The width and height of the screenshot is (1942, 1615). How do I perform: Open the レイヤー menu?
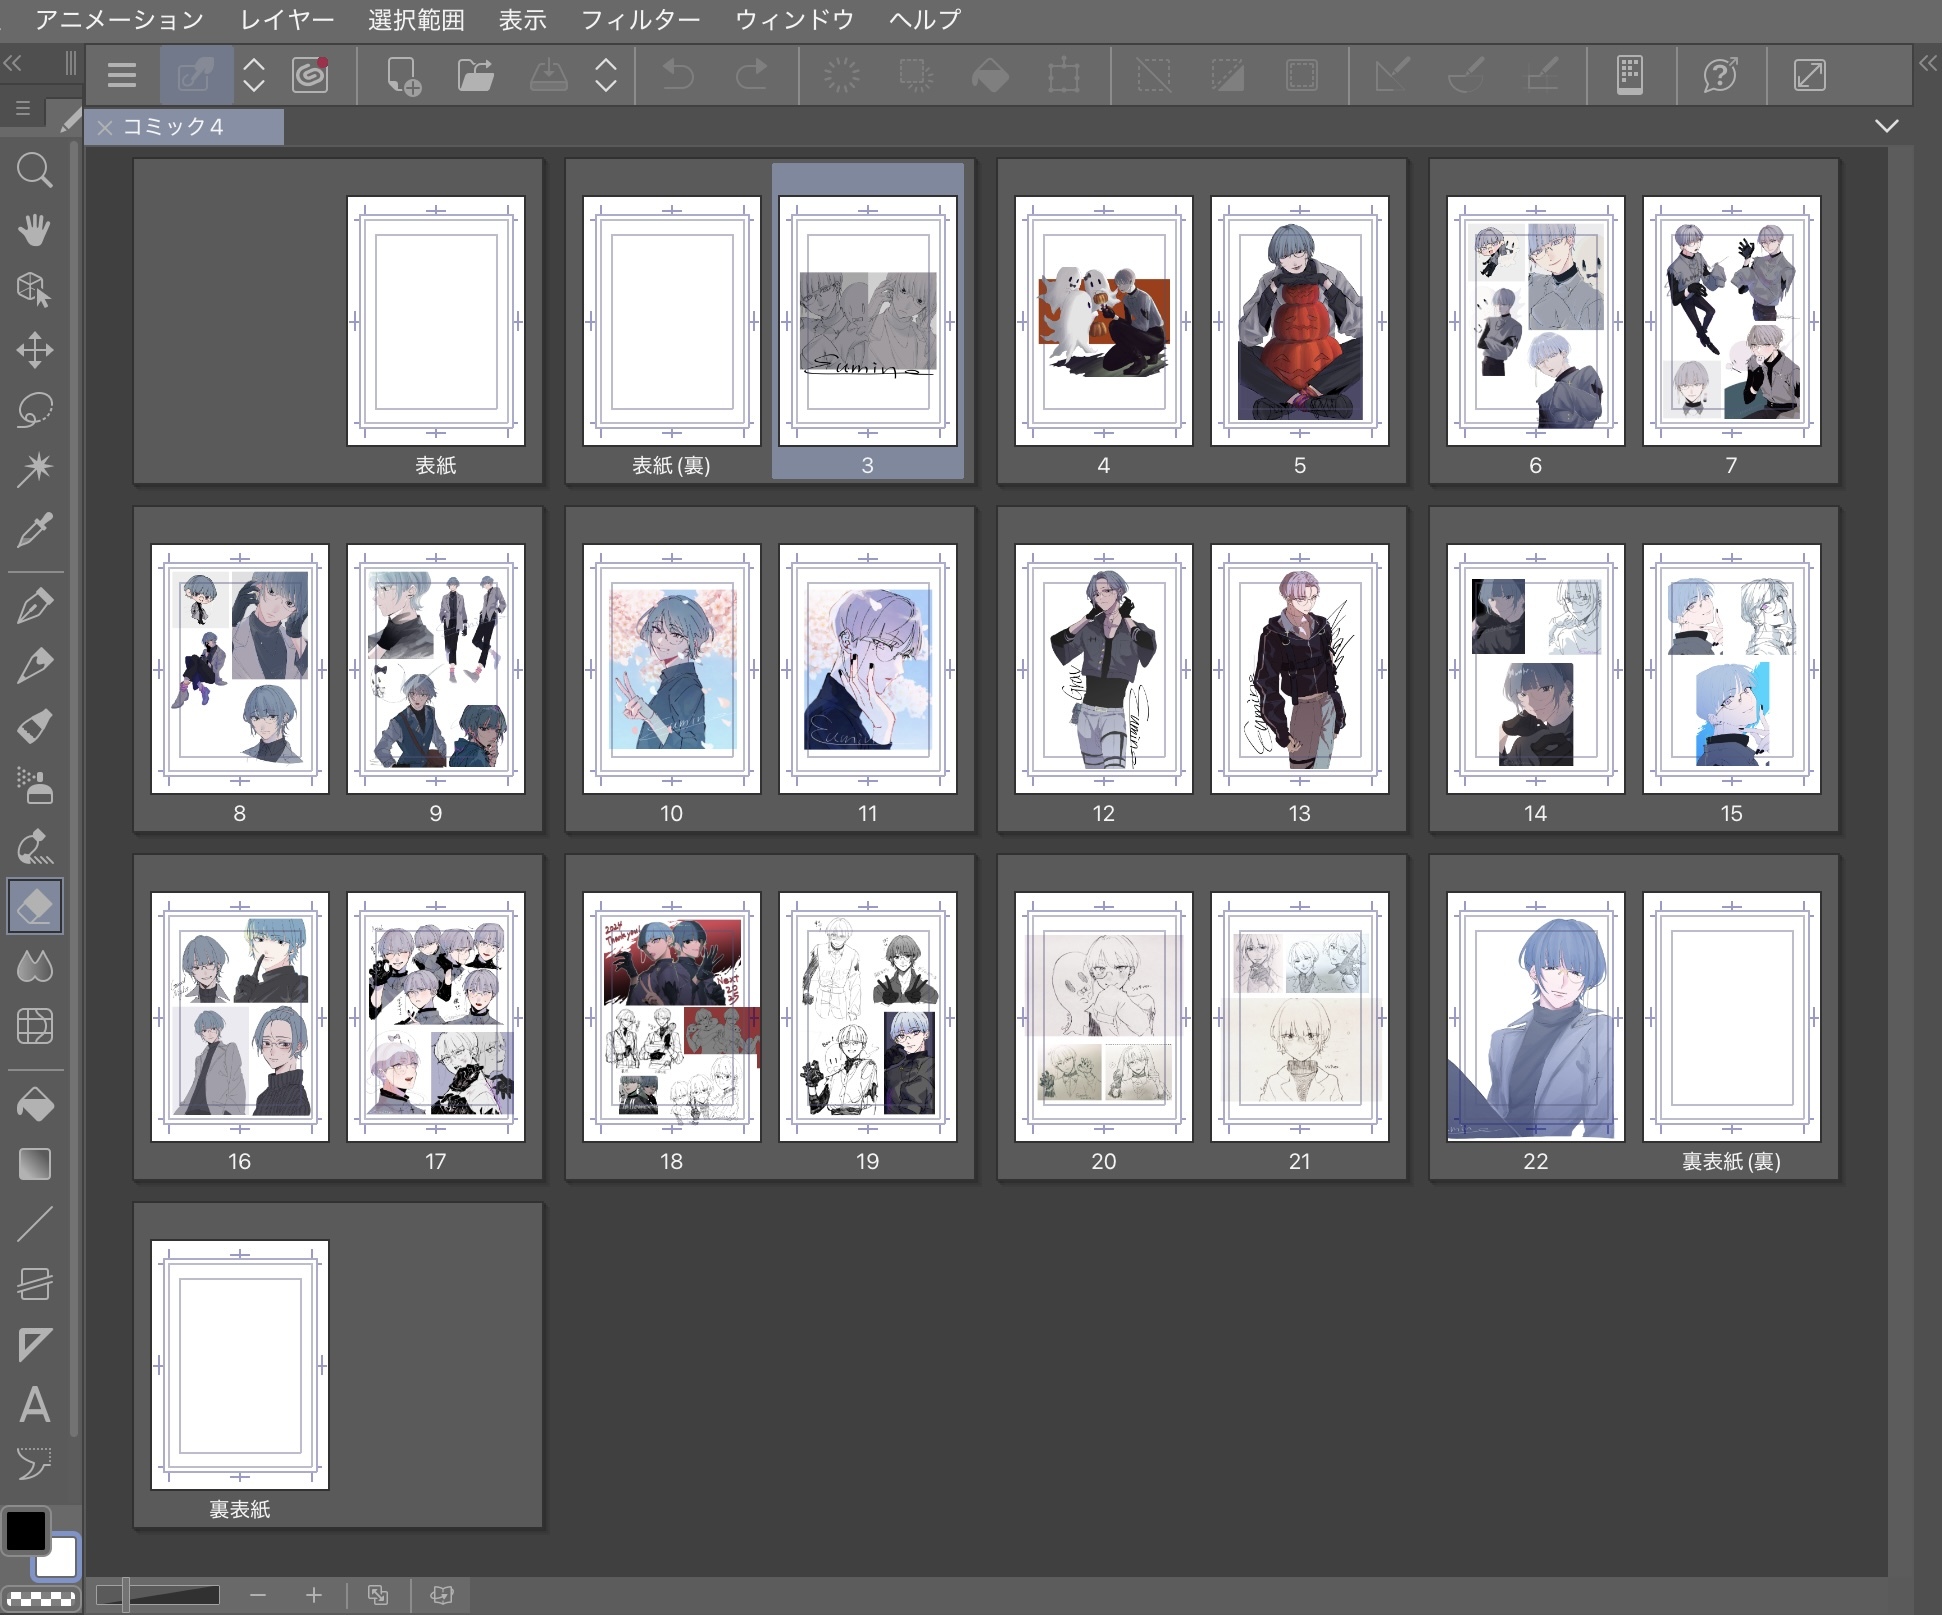tap(287, 19)
